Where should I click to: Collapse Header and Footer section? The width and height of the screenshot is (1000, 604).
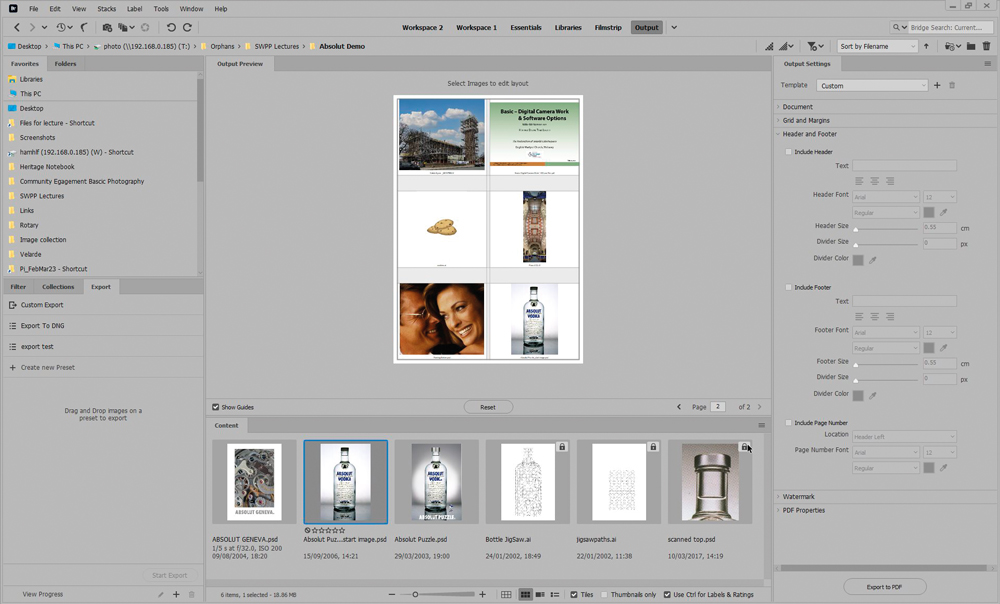pos(809,134)
